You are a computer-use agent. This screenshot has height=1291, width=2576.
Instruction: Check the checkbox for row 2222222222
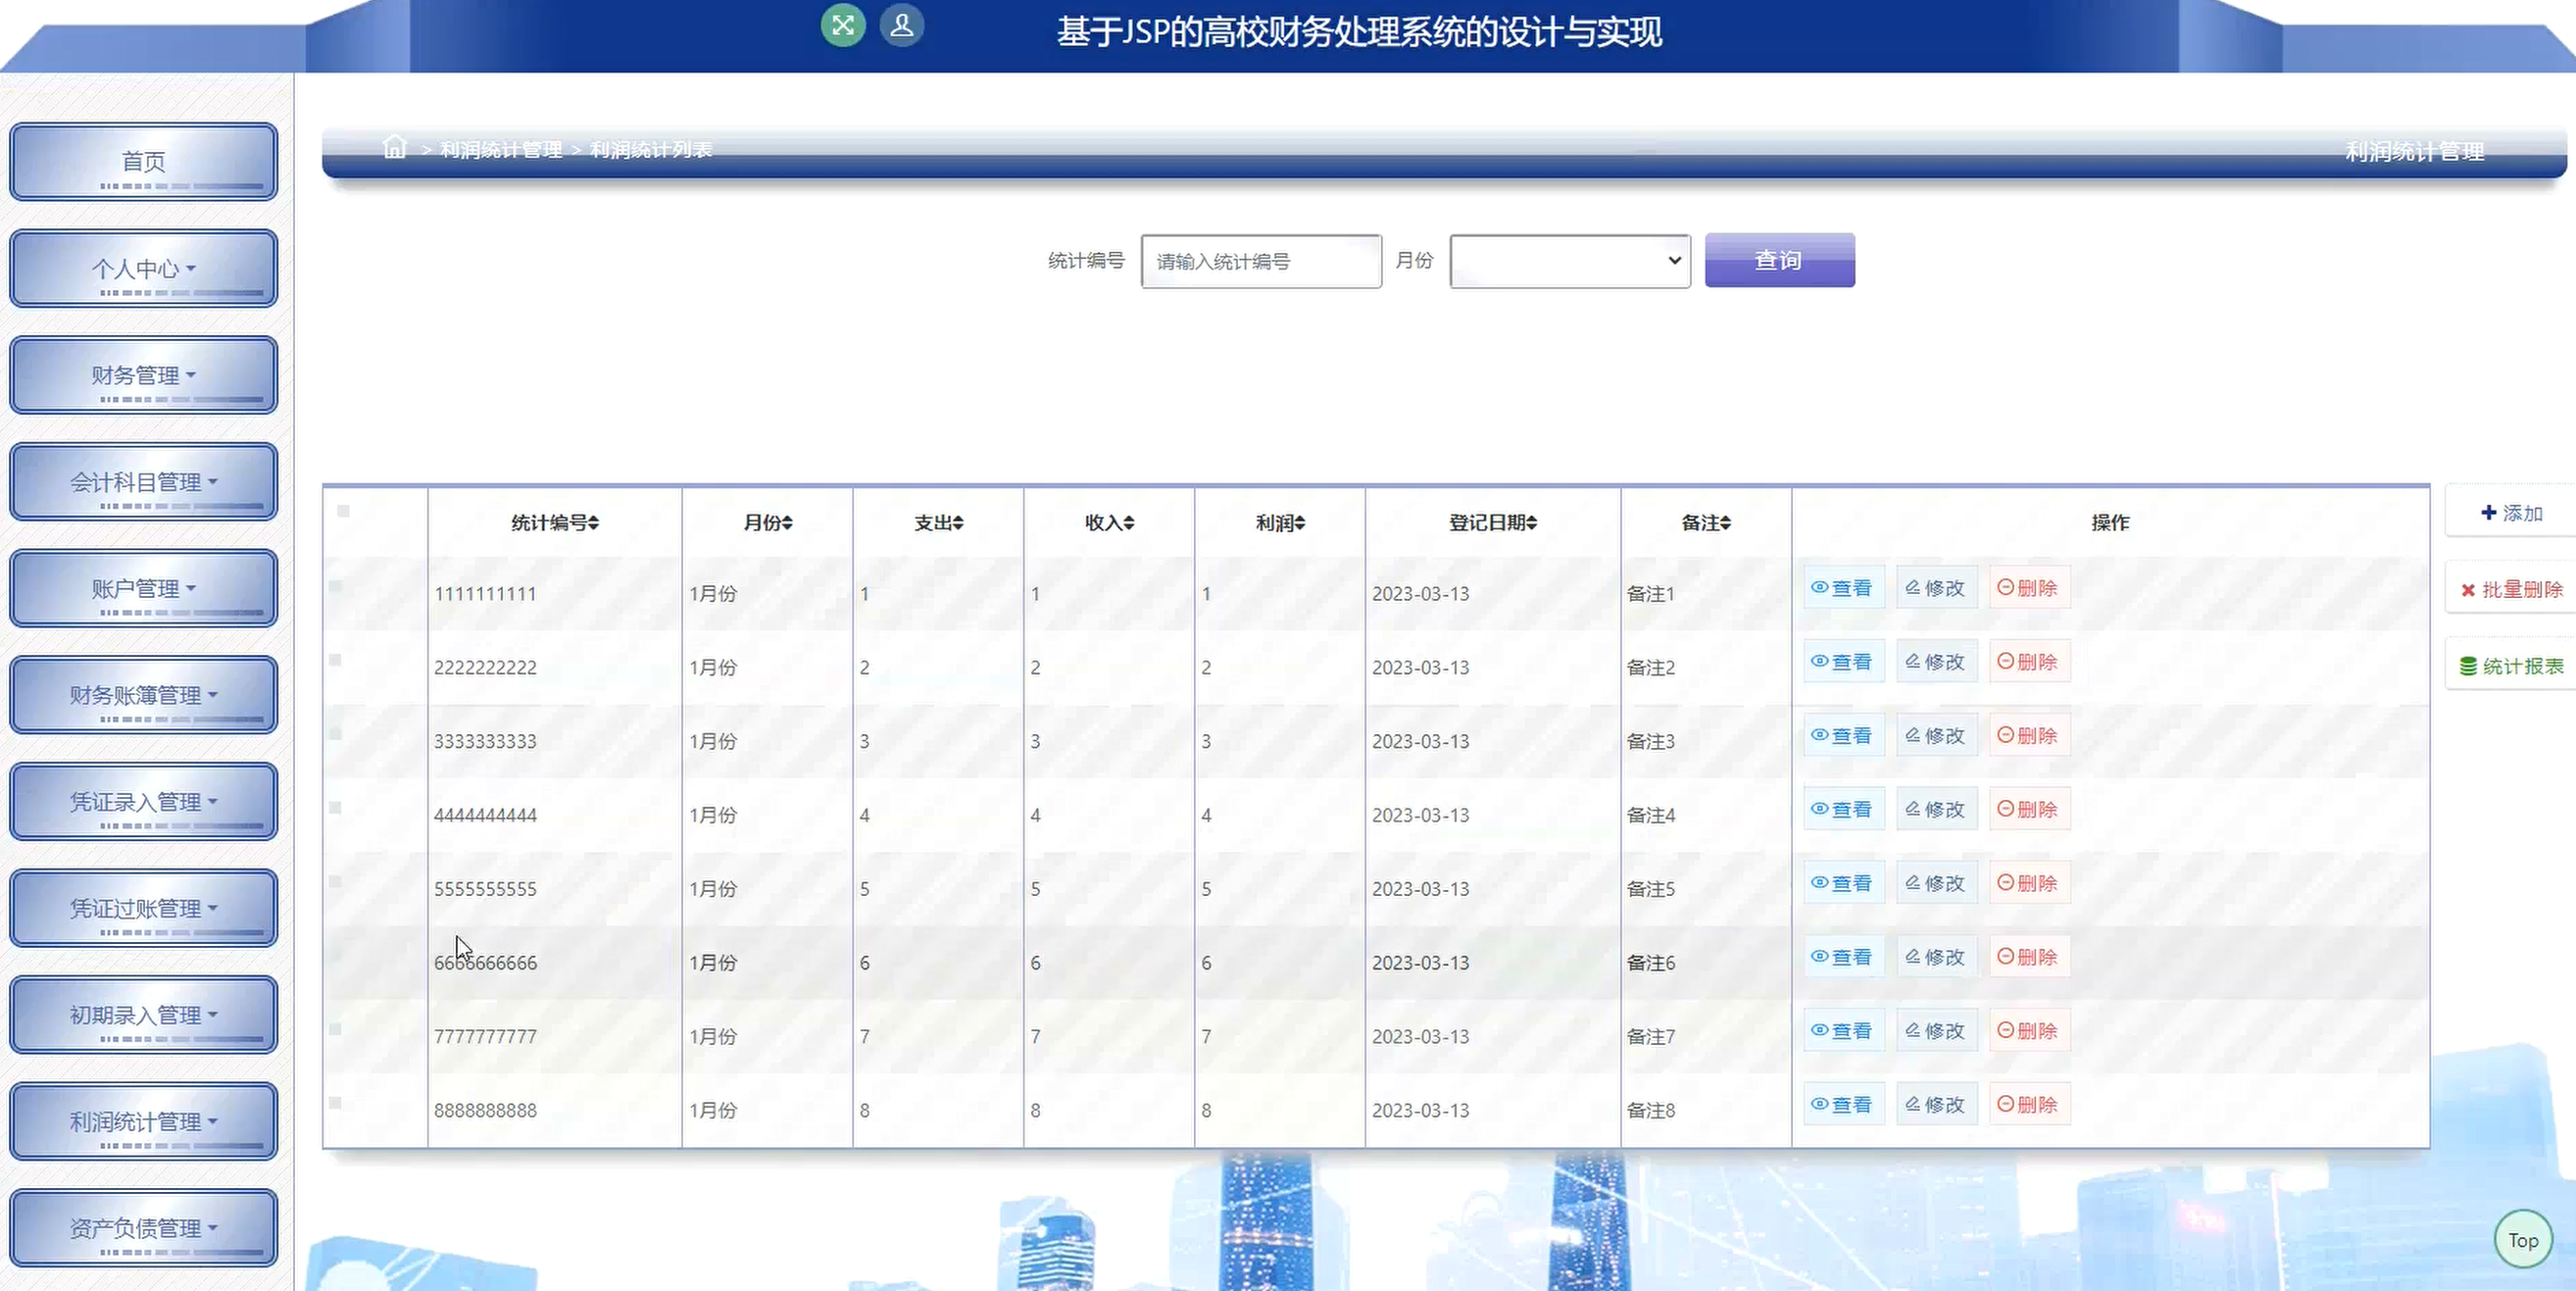point(336,660)
